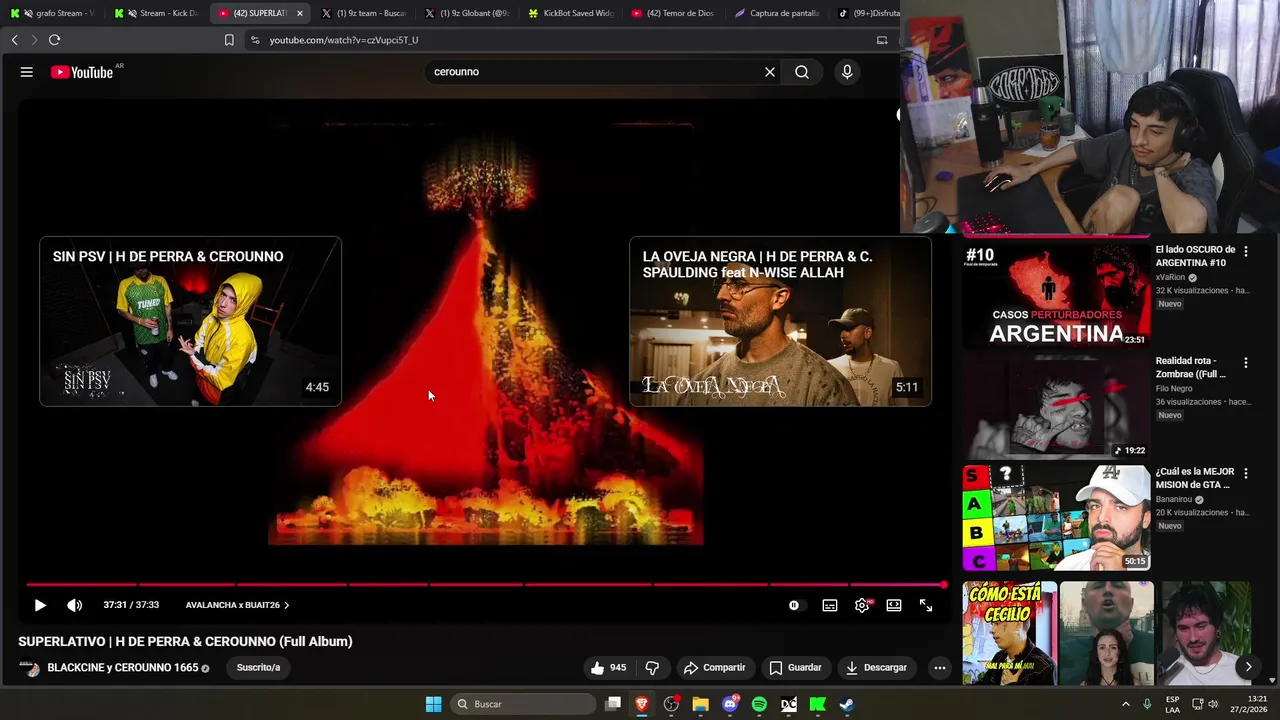The image size is (1280, 720).
Task: Close the SUPERLATIVO YouTube tab
Action: [x=300, y=13]
